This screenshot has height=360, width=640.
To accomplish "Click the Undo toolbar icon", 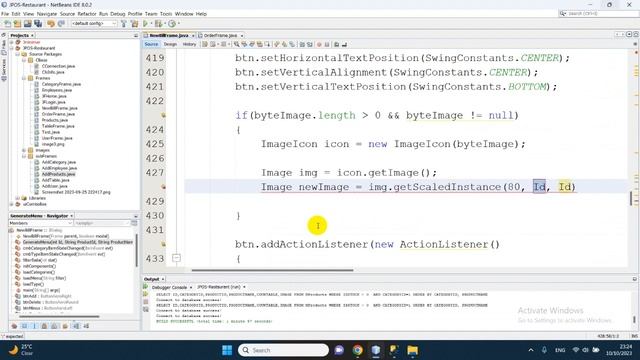I will 51,24.
